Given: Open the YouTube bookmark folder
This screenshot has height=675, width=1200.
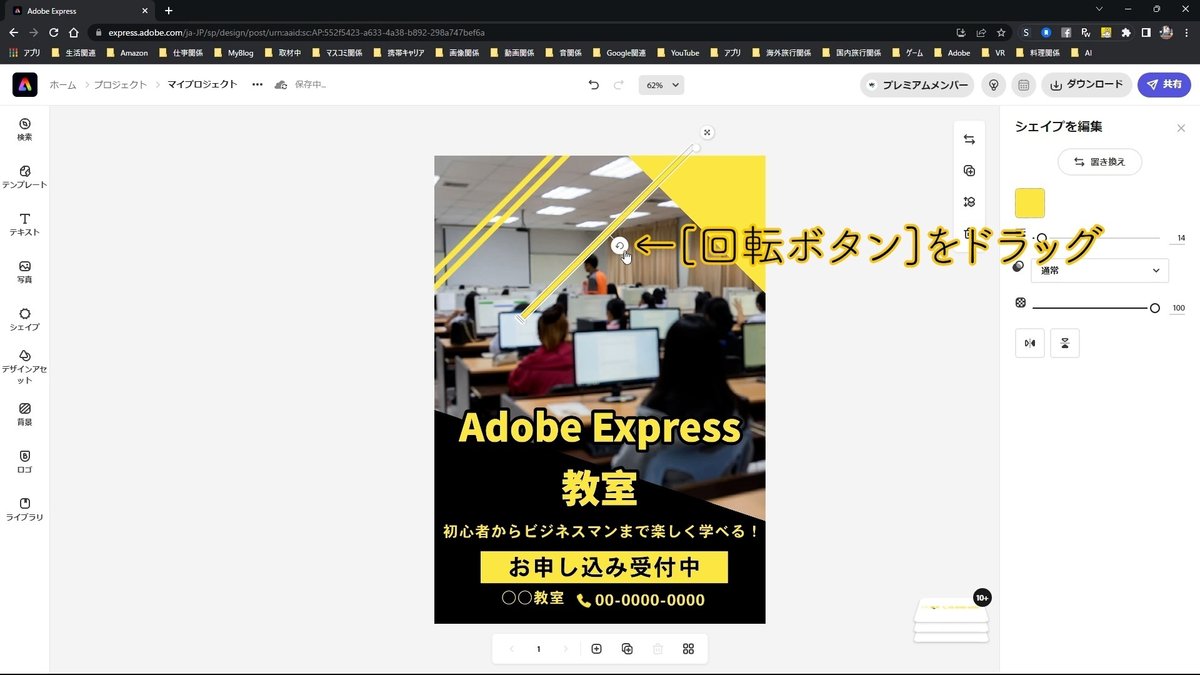Looking at the screenshot, I should 678,52.
